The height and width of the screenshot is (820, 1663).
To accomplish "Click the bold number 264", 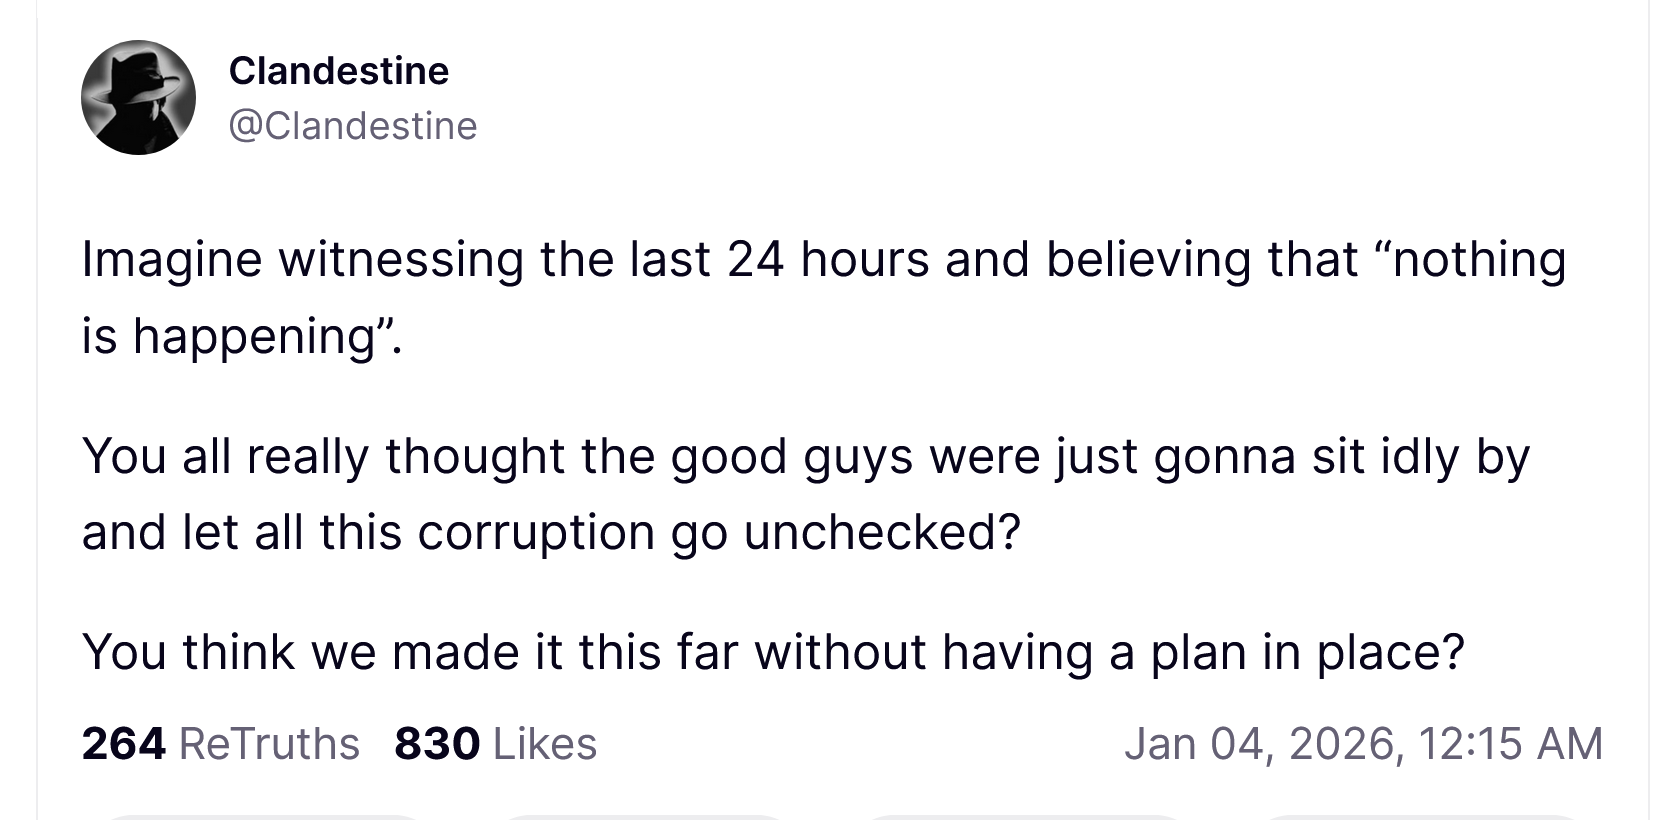I will [124, 744].
